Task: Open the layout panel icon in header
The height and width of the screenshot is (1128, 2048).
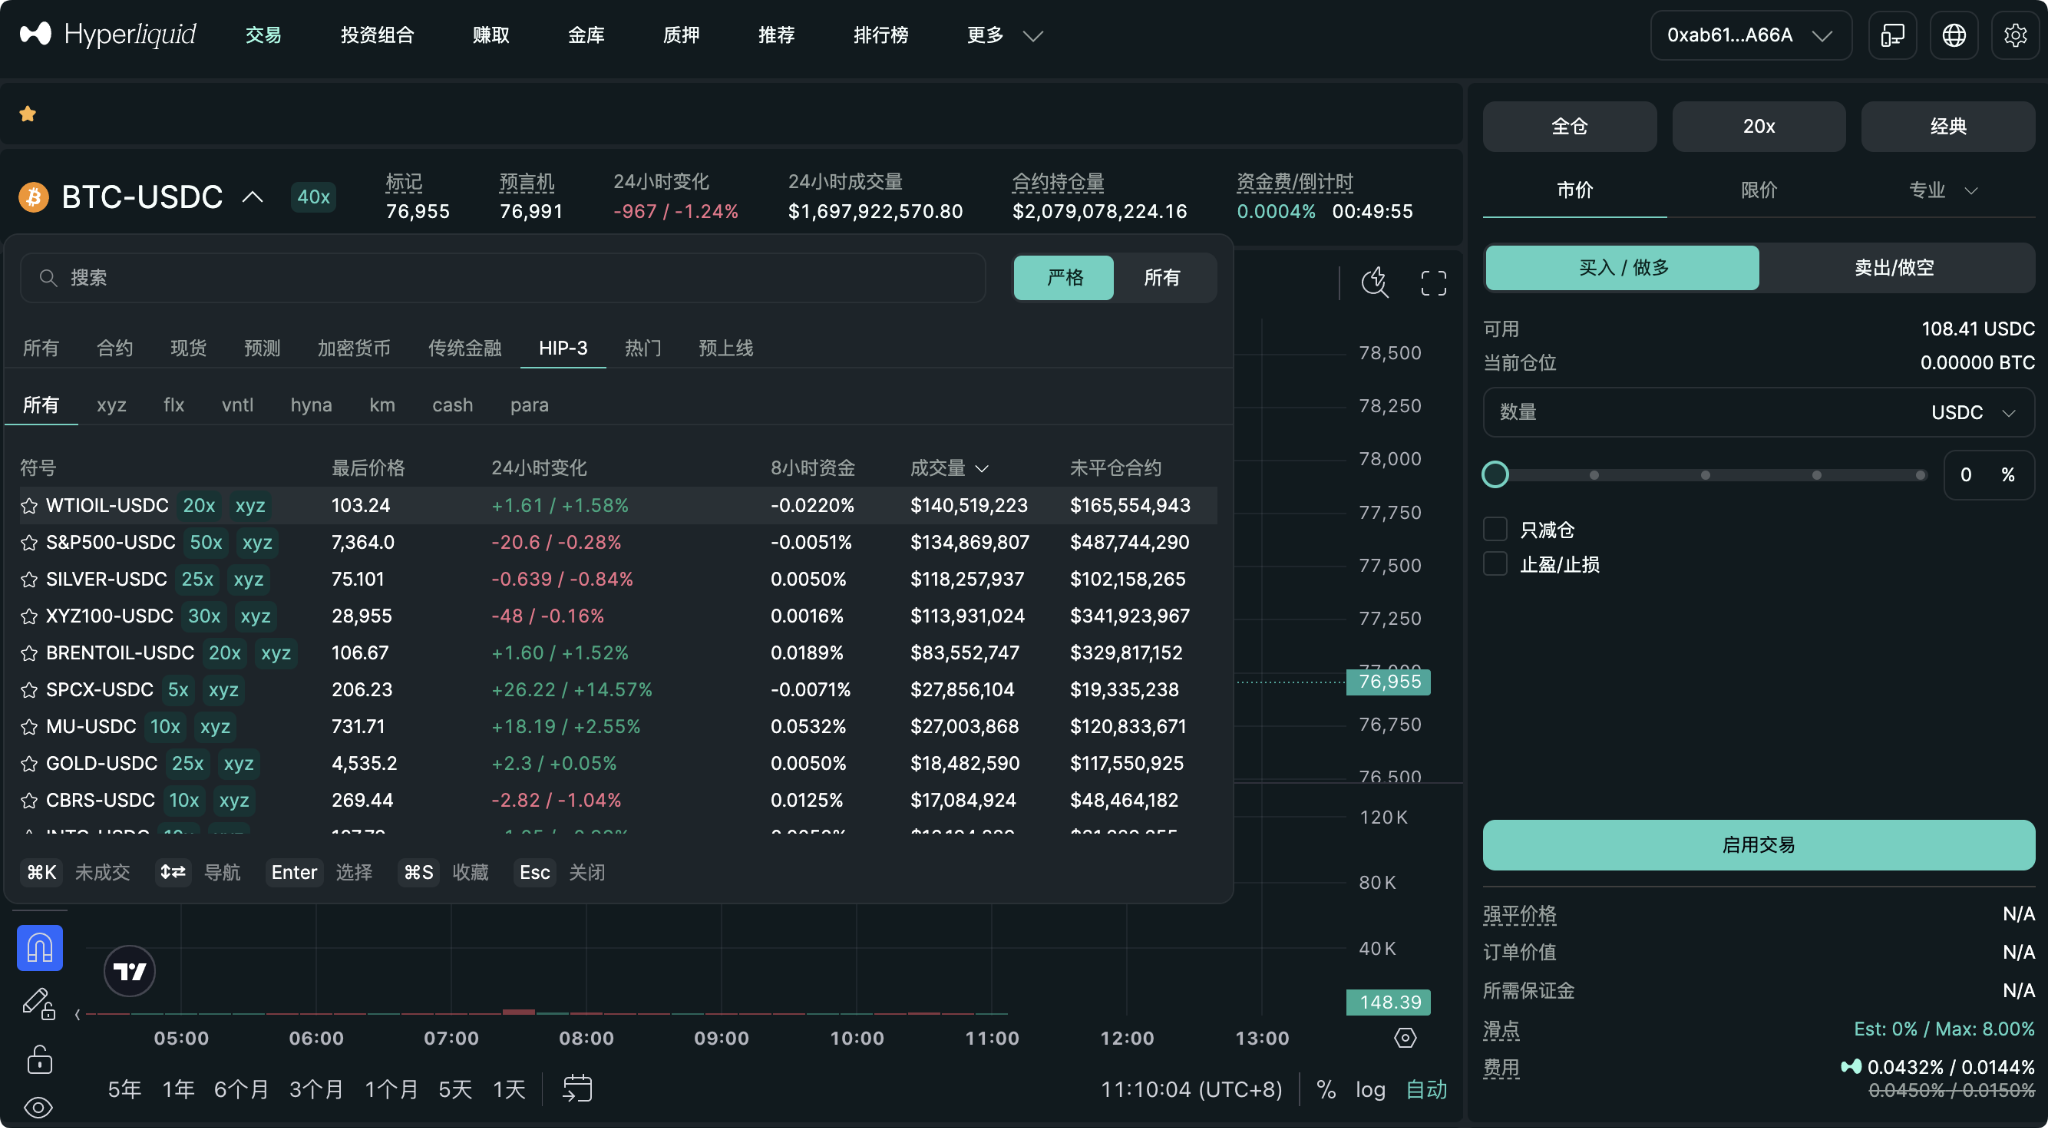Action: point(1892,35)
